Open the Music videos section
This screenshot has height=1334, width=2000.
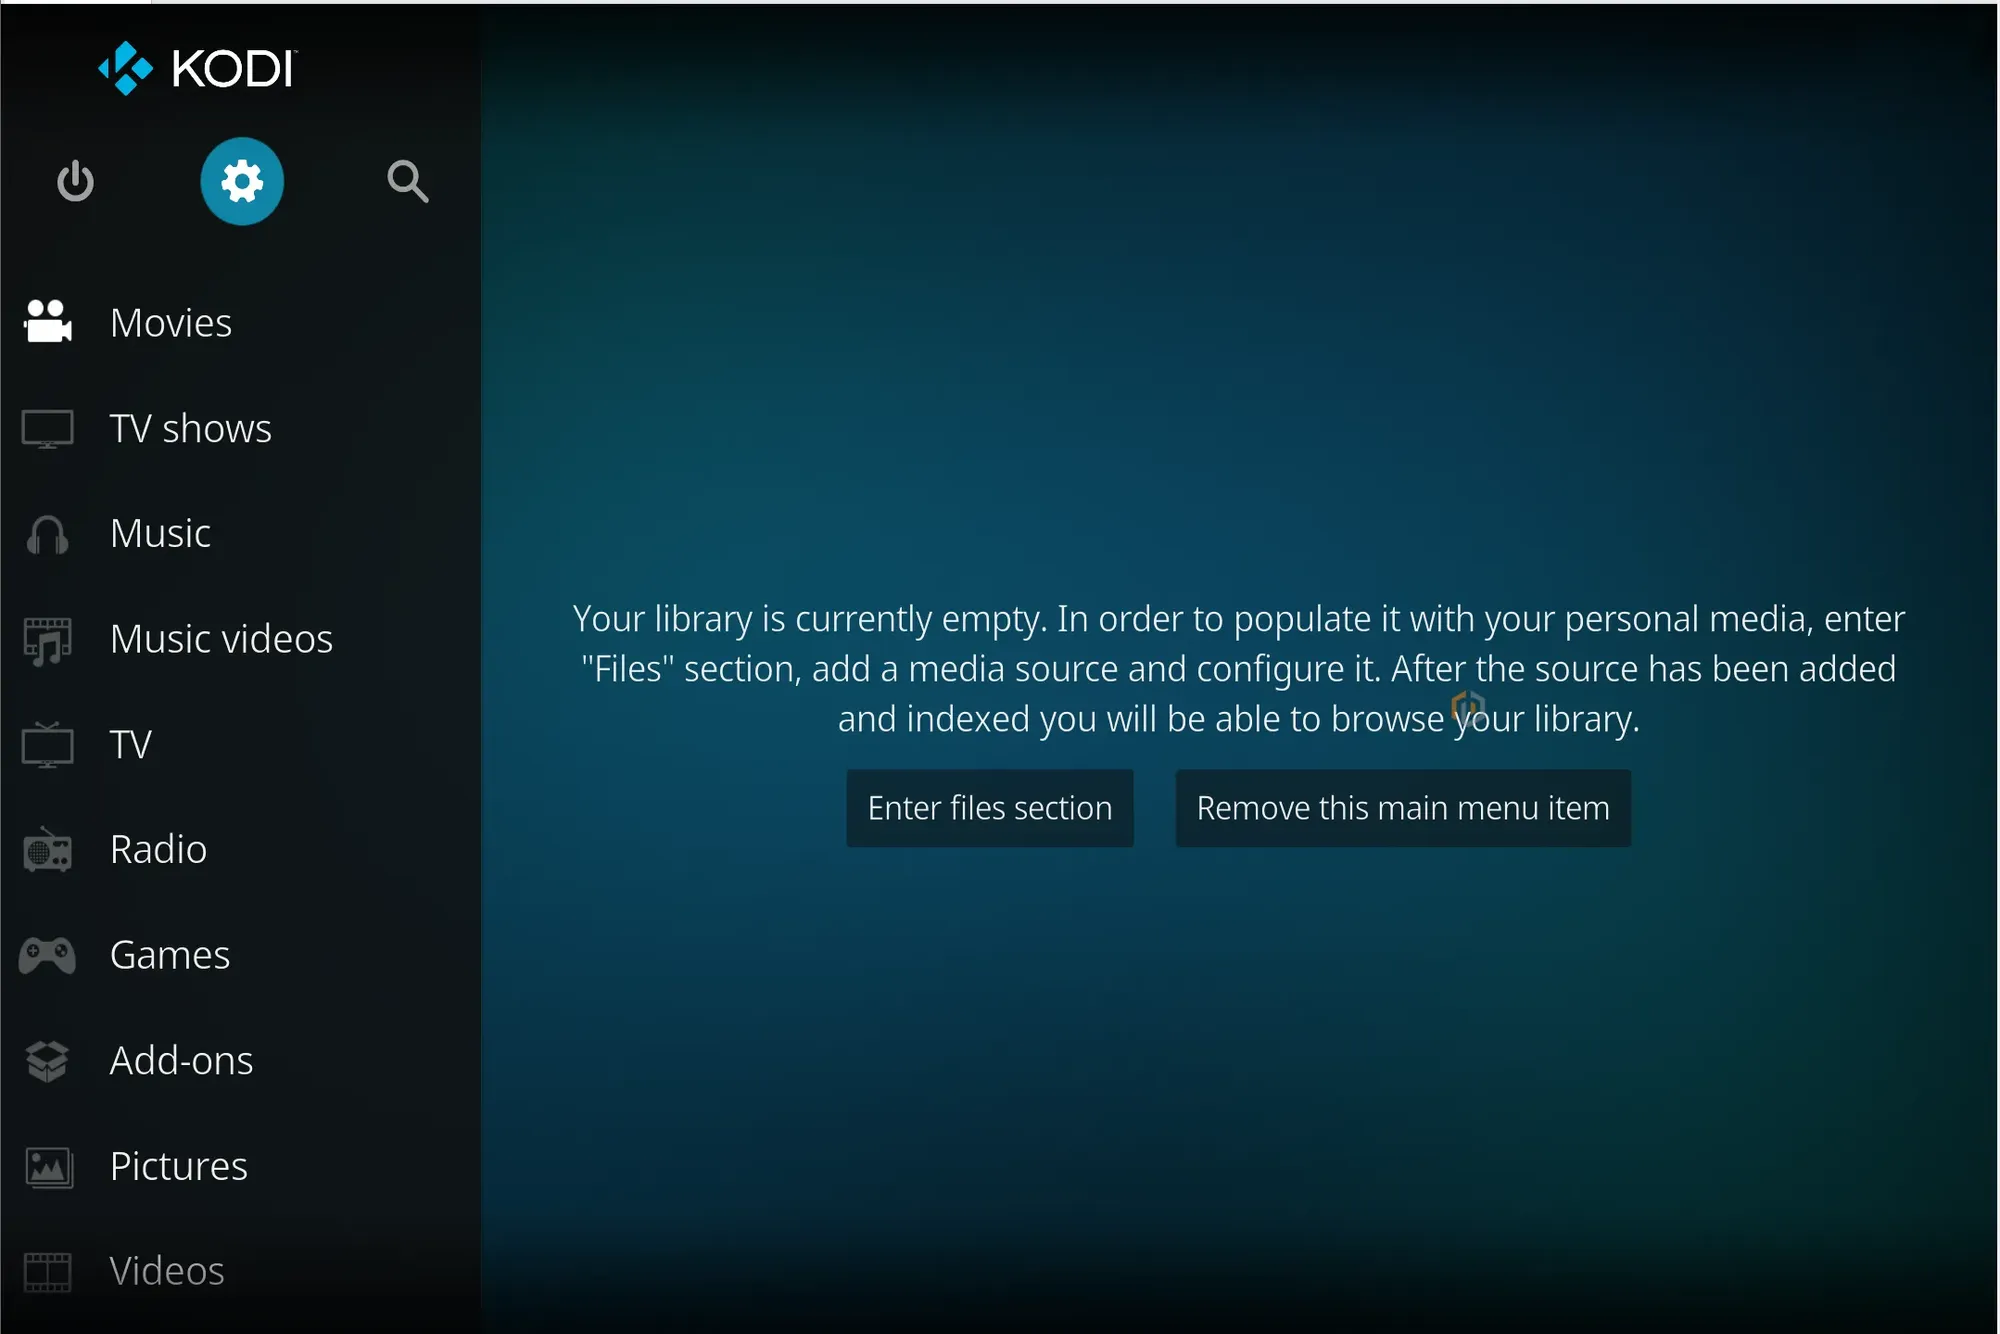click(222, 639)
